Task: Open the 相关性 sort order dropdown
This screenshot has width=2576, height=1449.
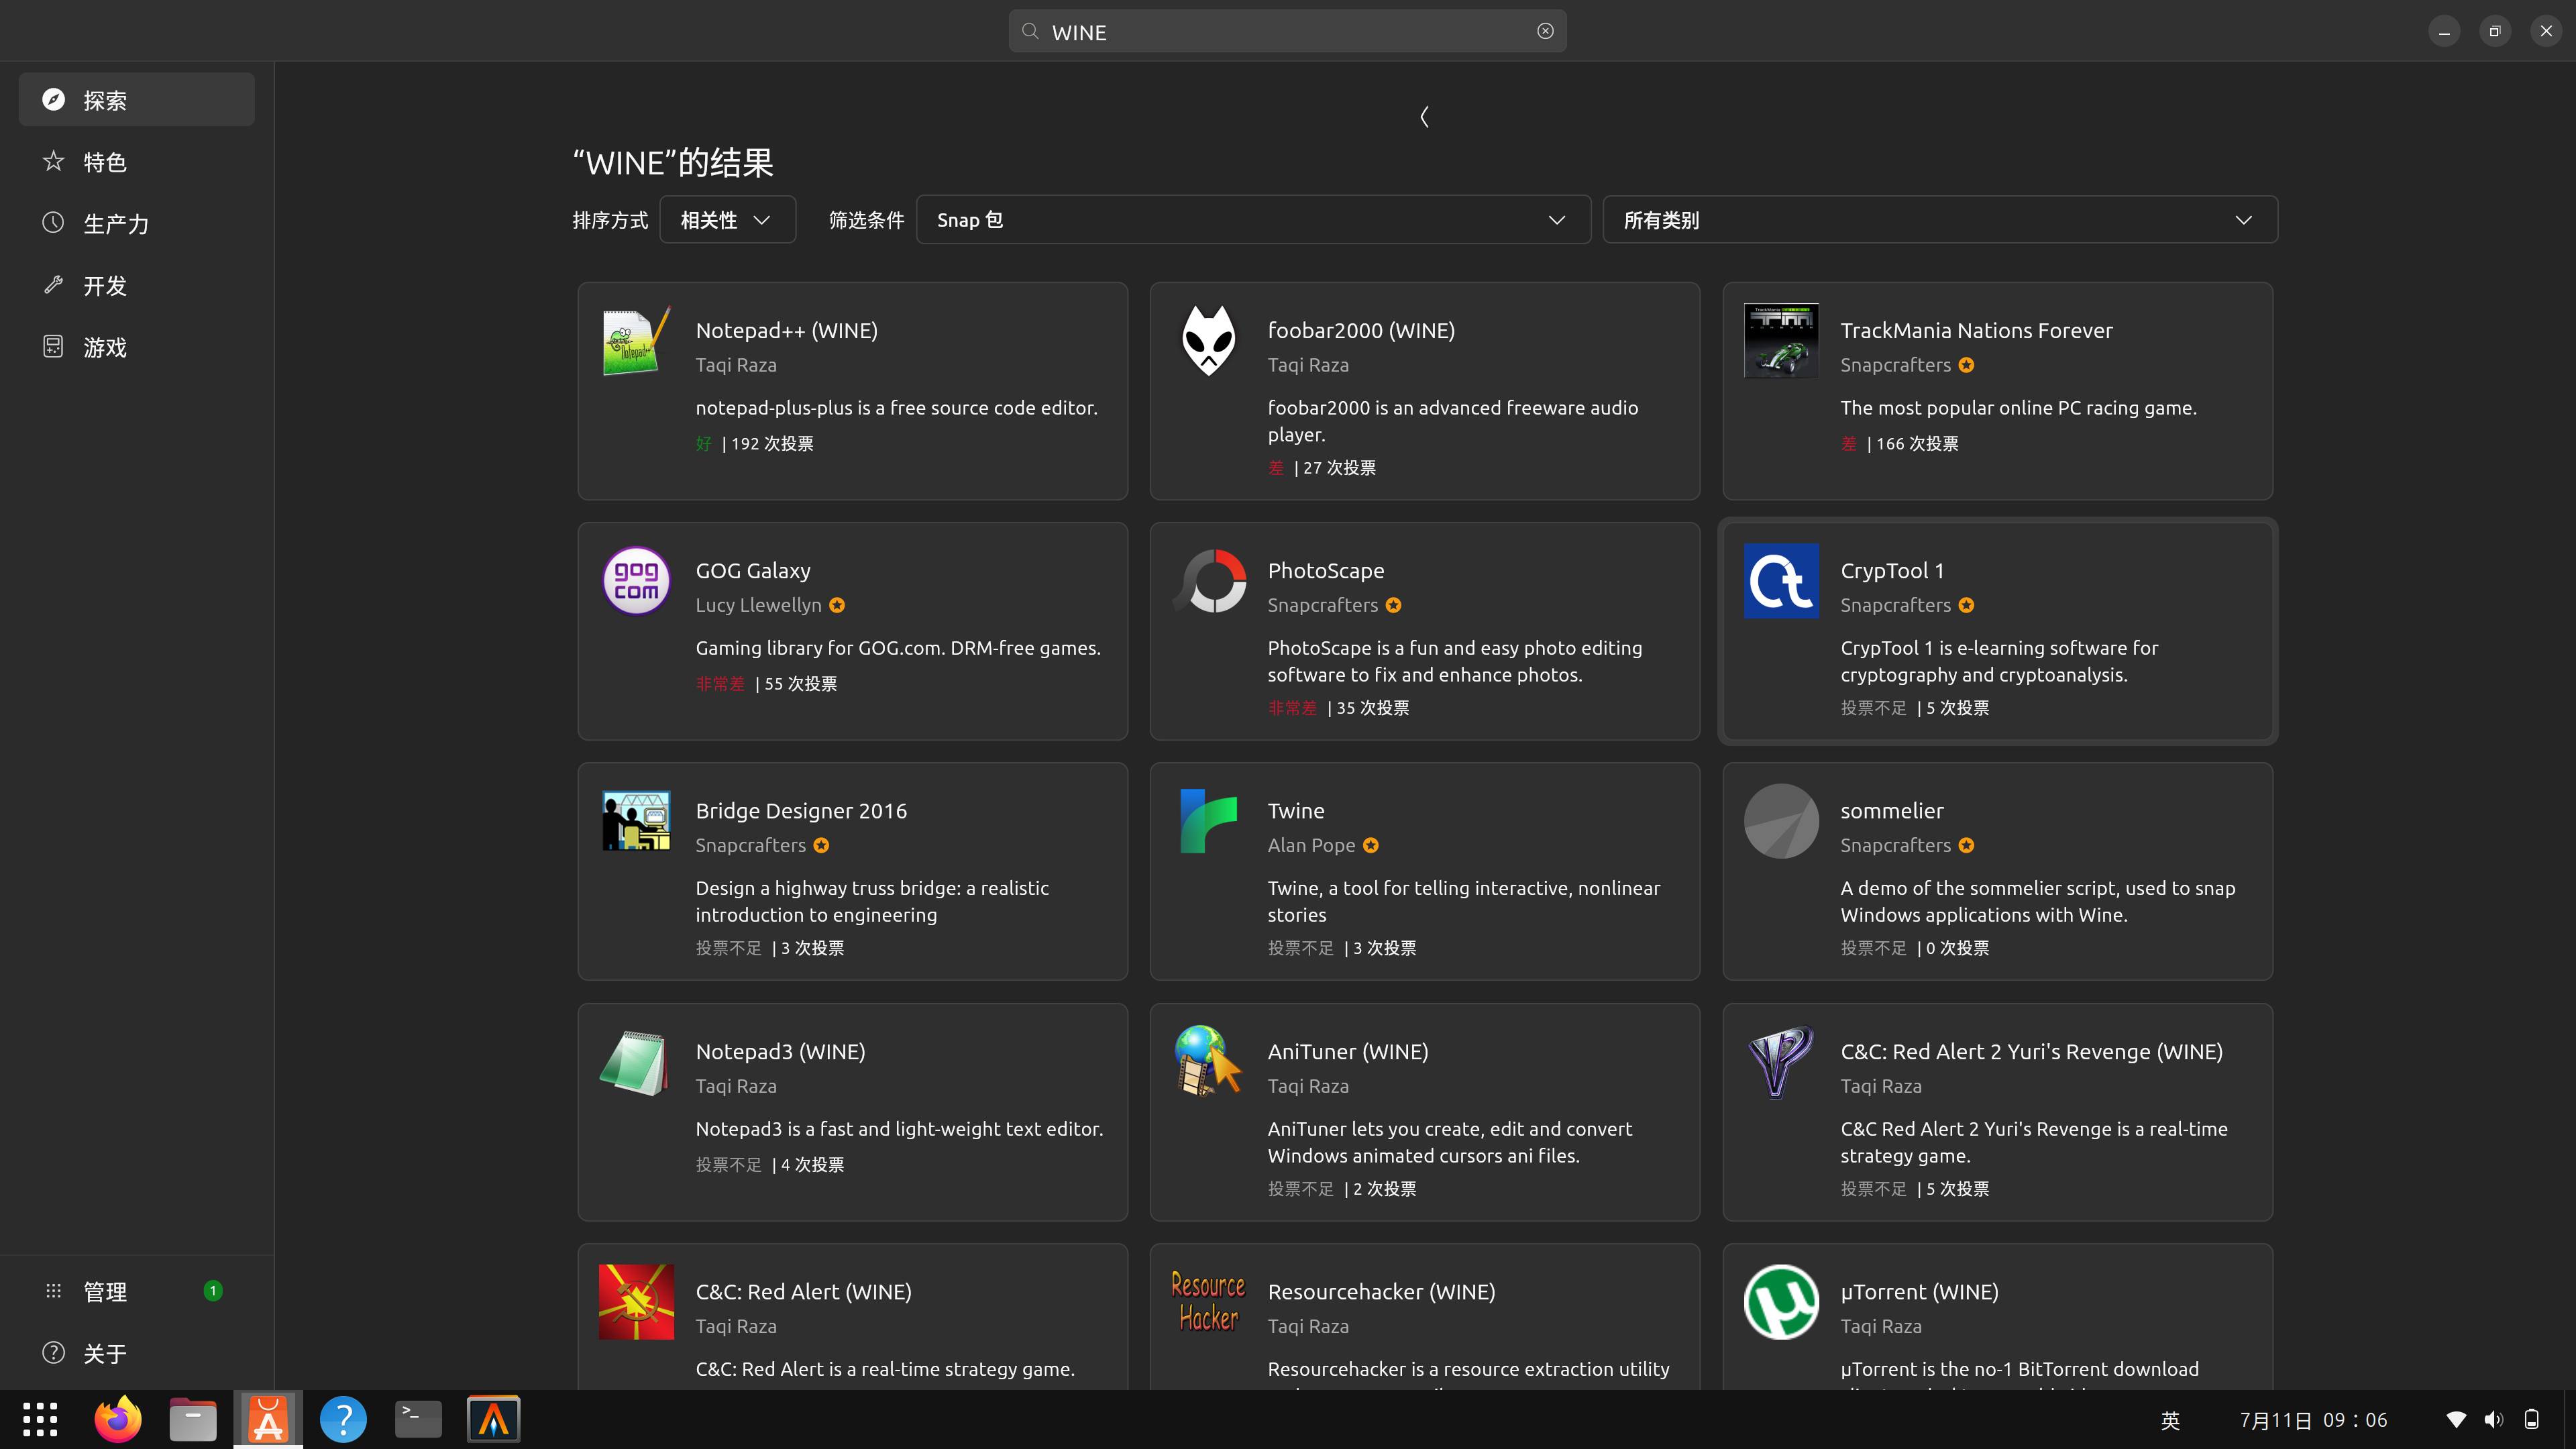Action: coord(727,220)
